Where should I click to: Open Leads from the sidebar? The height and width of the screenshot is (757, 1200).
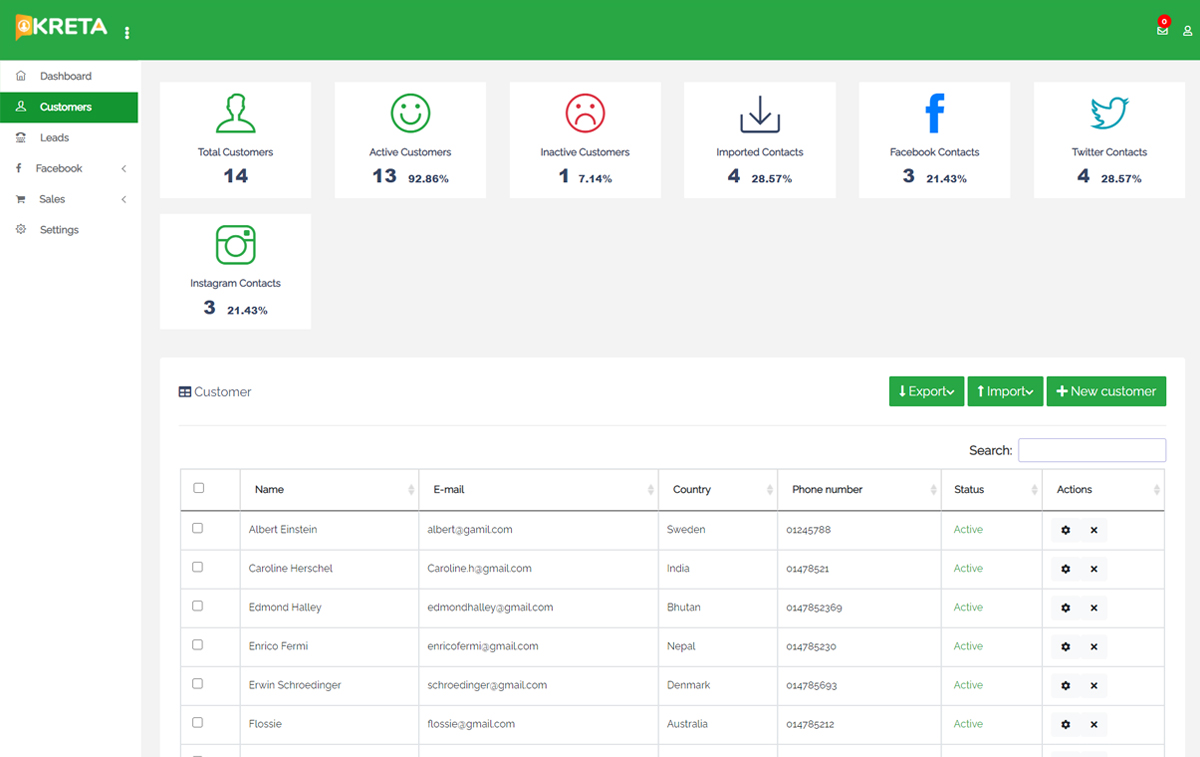(54, 138)
